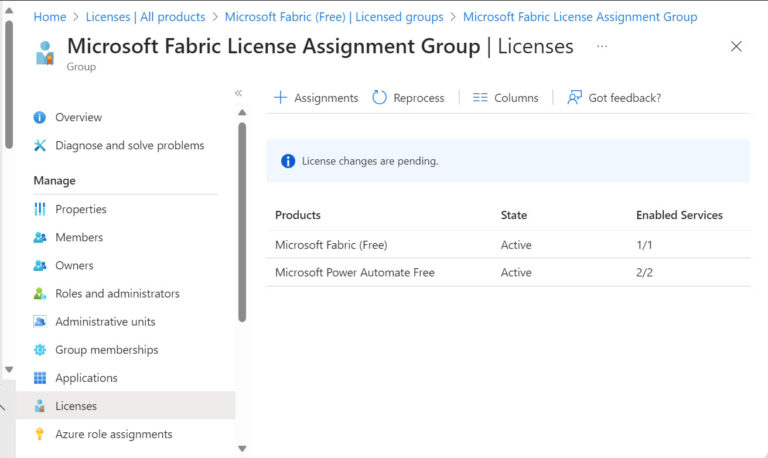Screen dimensions: 768x458
Task: Navigate to Home breadcrumb link
Action: pos(50,17)
